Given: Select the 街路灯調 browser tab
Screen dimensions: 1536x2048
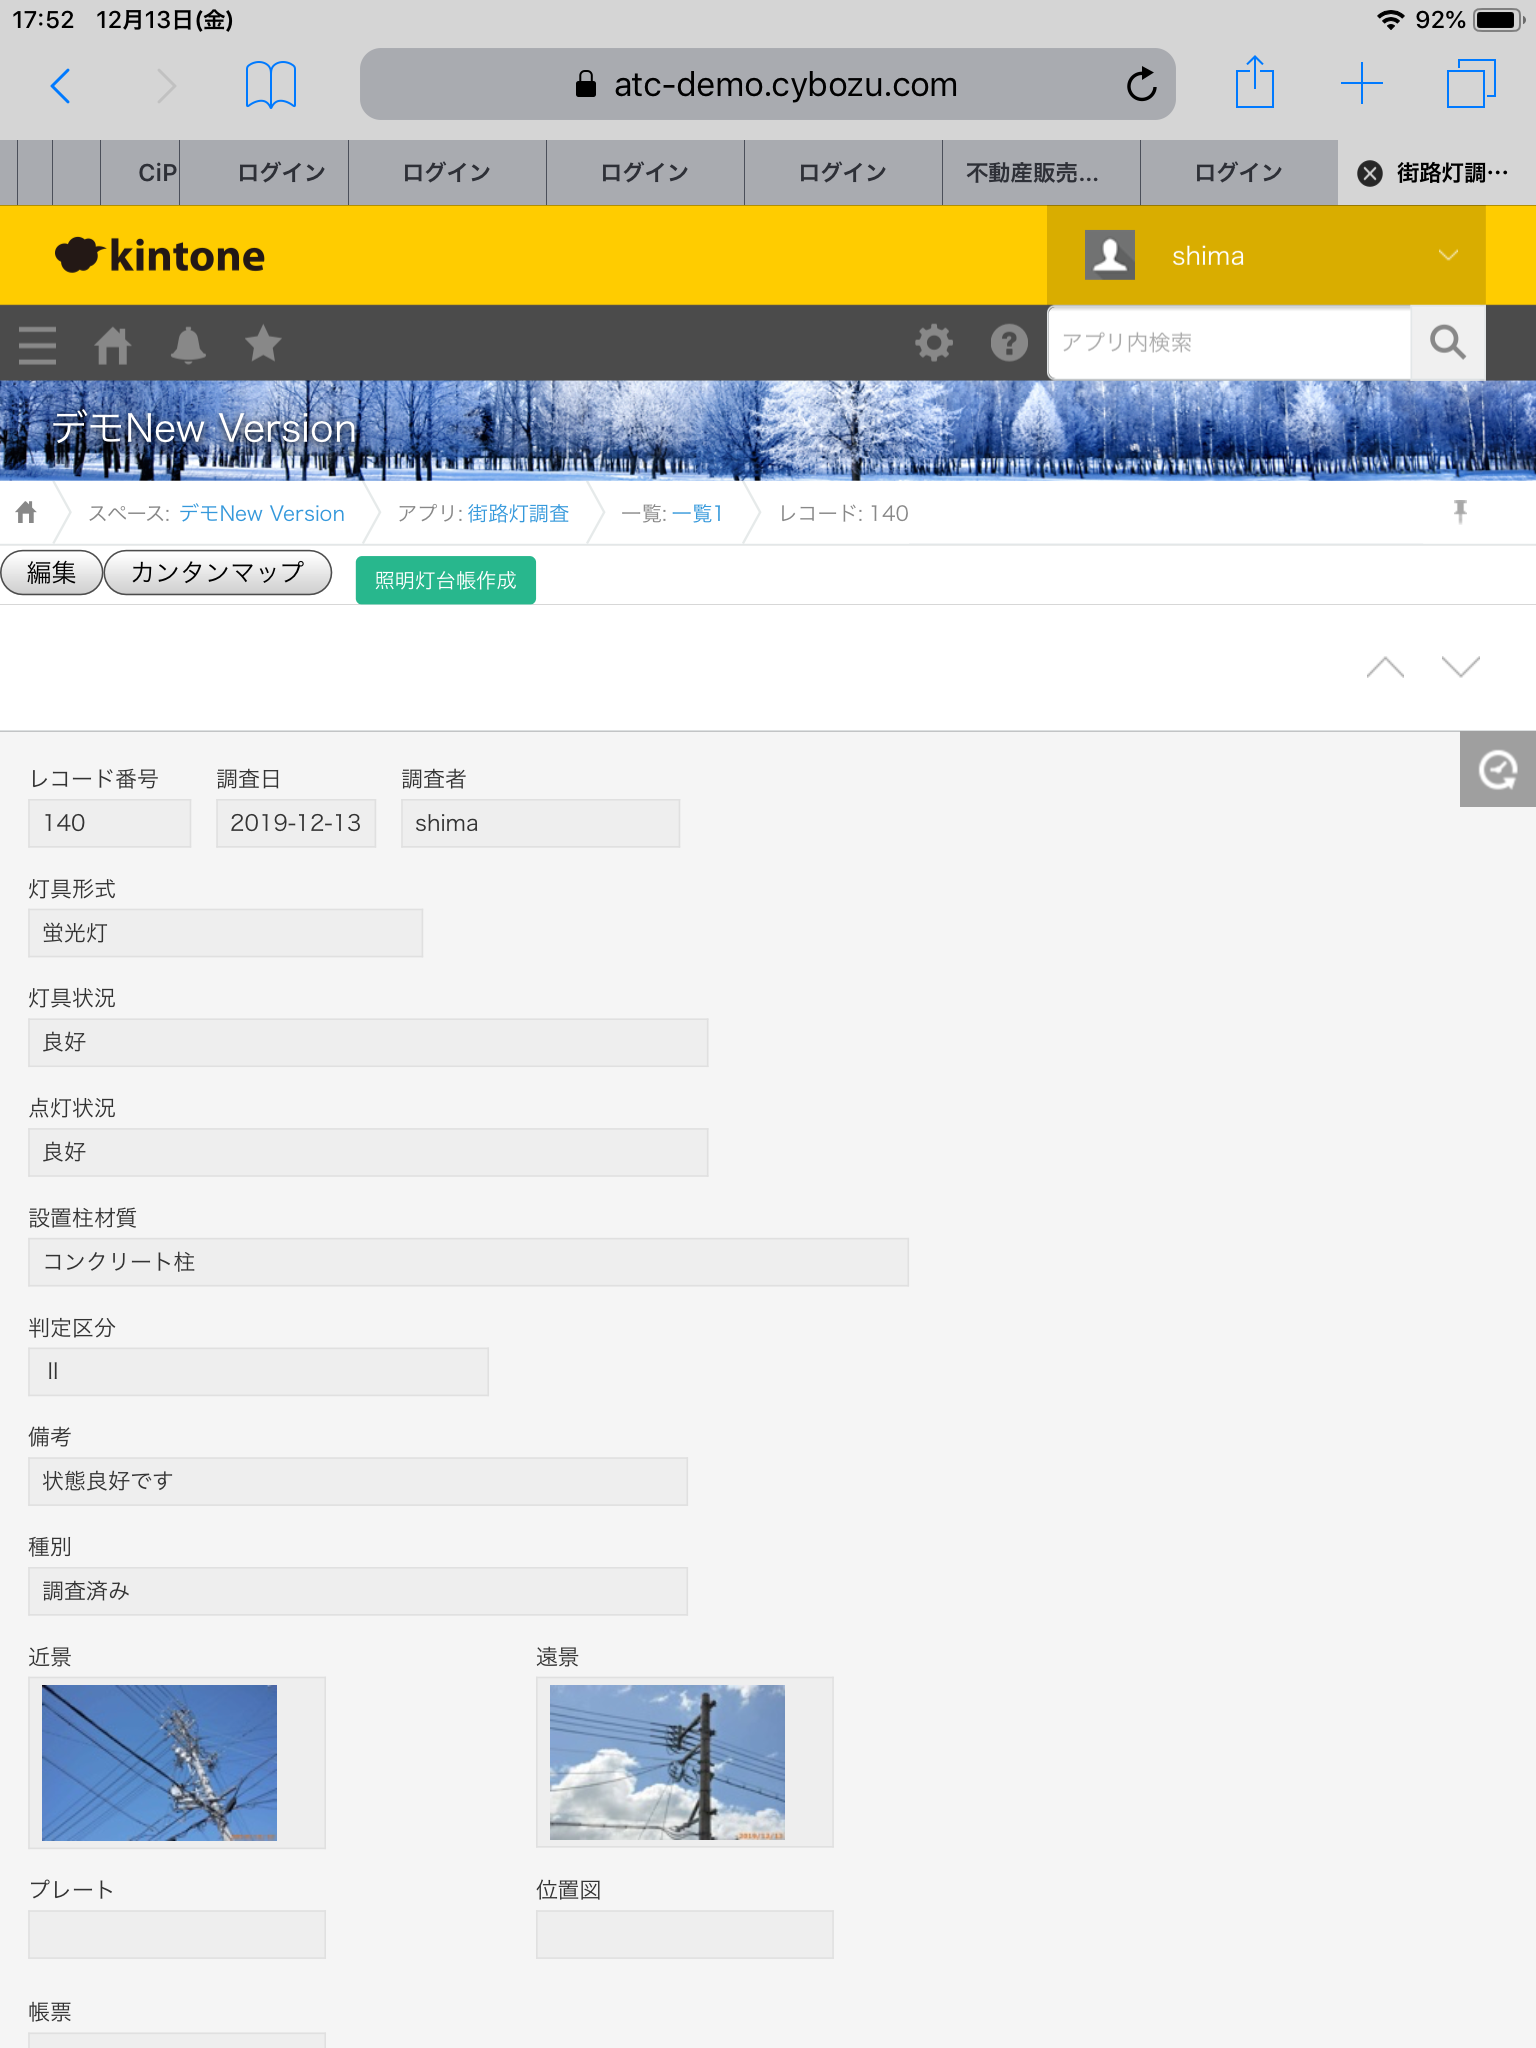Looking at the screenshot, I should [x=1437, y=173].
